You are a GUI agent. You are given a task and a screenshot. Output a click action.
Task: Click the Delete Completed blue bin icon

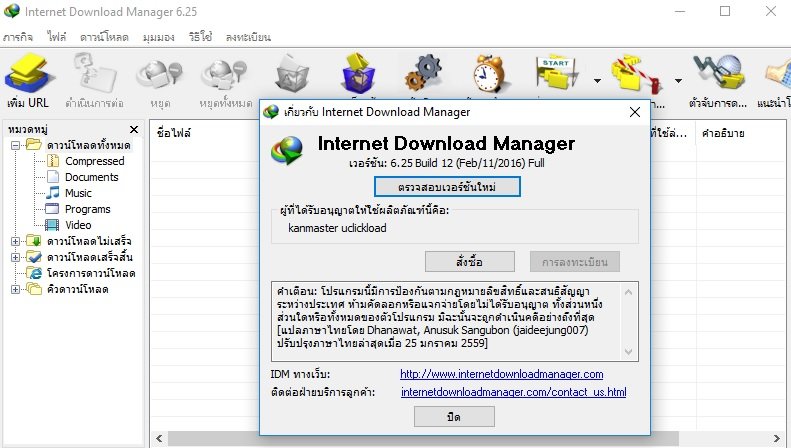(358, 74)
